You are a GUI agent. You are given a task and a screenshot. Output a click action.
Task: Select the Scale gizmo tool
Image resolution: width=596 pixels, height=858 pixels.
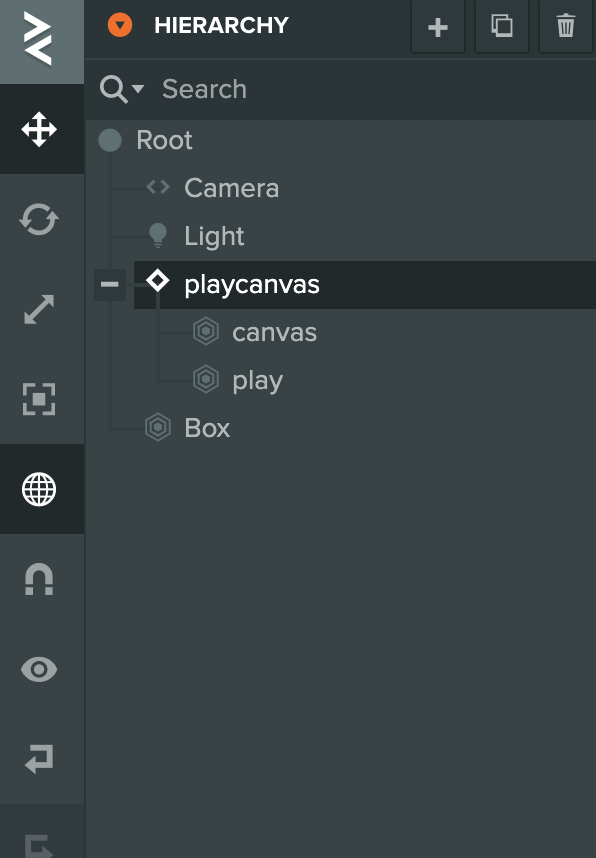[x=40, y=310]
